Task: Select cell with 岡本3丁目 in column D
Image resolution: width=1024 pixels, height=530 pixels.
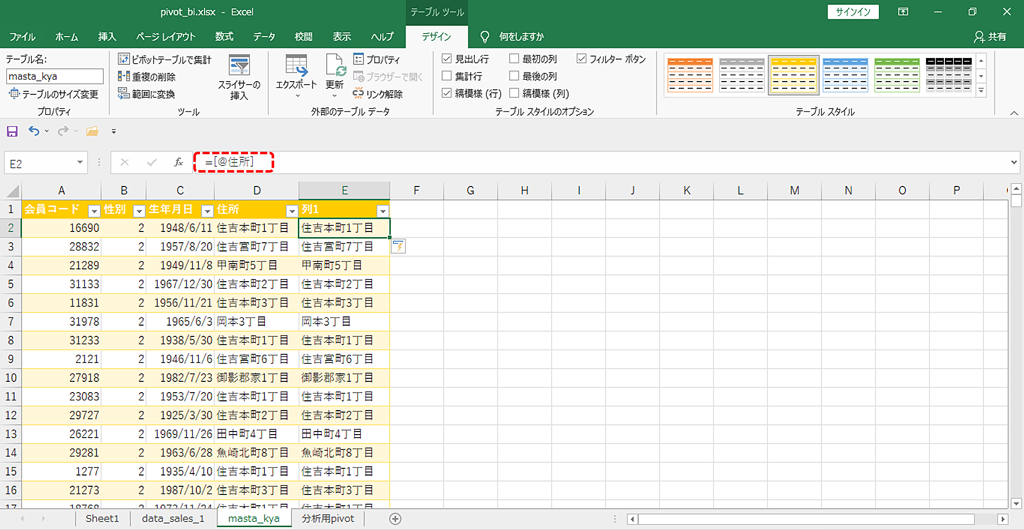Action: pyautogui.click(x=256, y=321)
